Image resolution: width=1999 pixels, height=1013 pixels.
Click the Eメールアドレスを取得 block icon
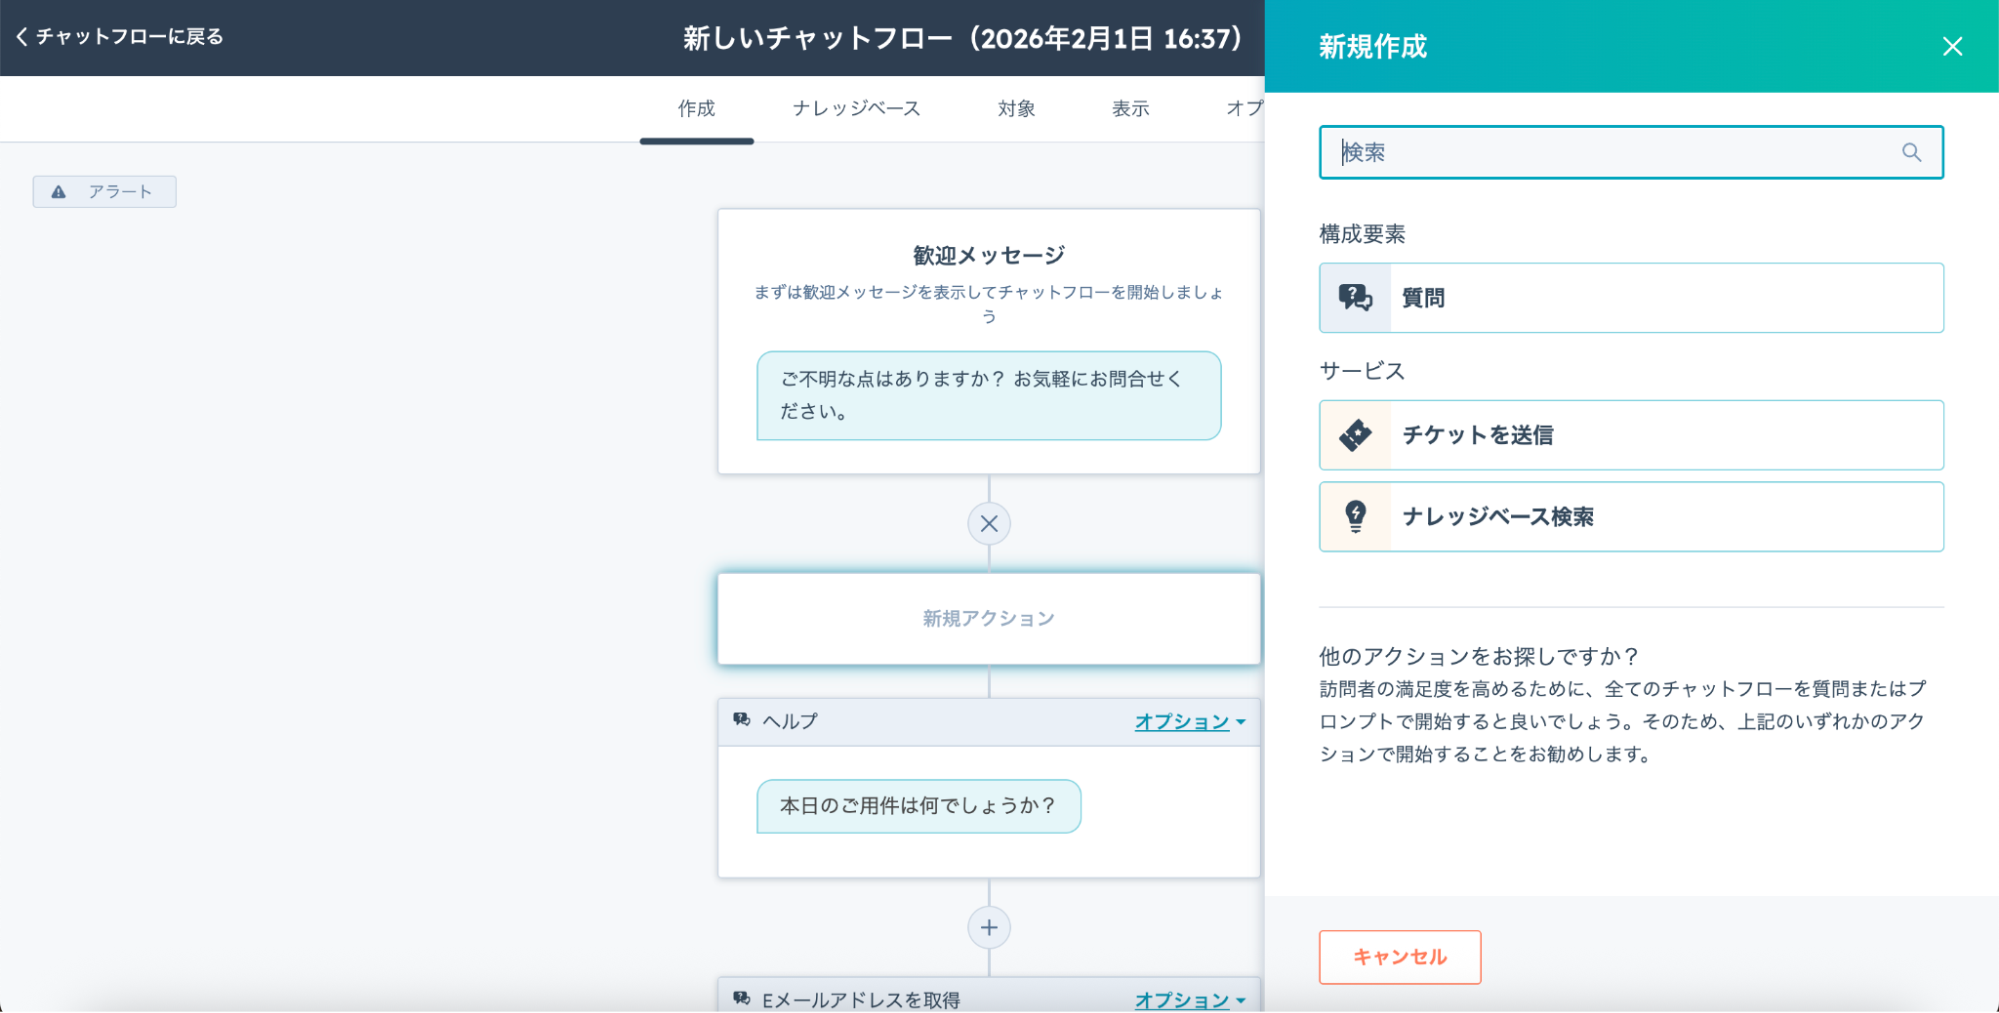click(x=741, y=998)
